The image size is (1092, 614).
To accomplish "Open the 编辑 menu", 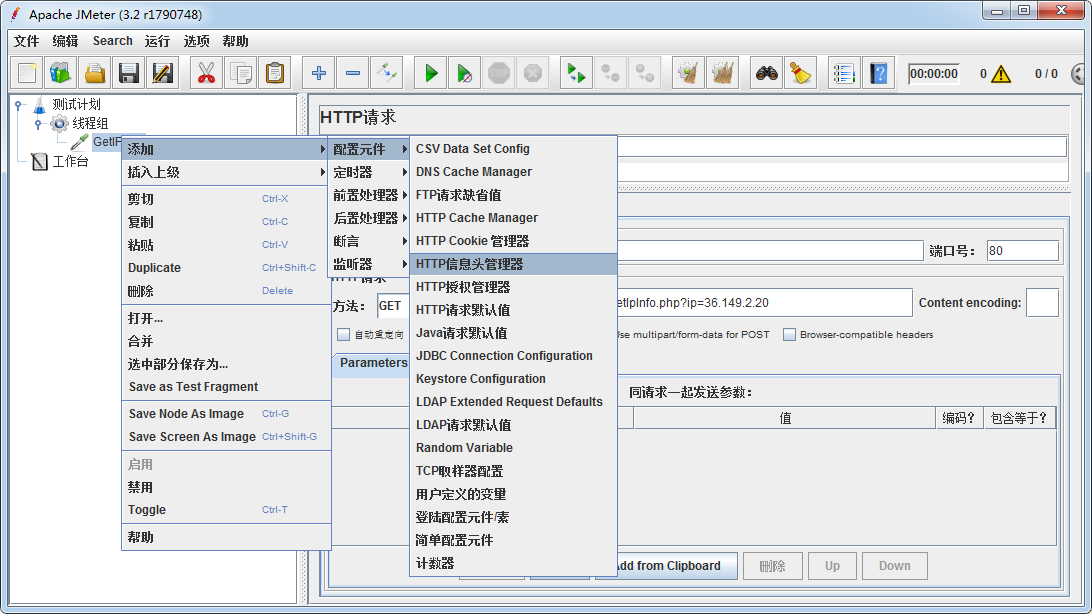I will point(65,41).
